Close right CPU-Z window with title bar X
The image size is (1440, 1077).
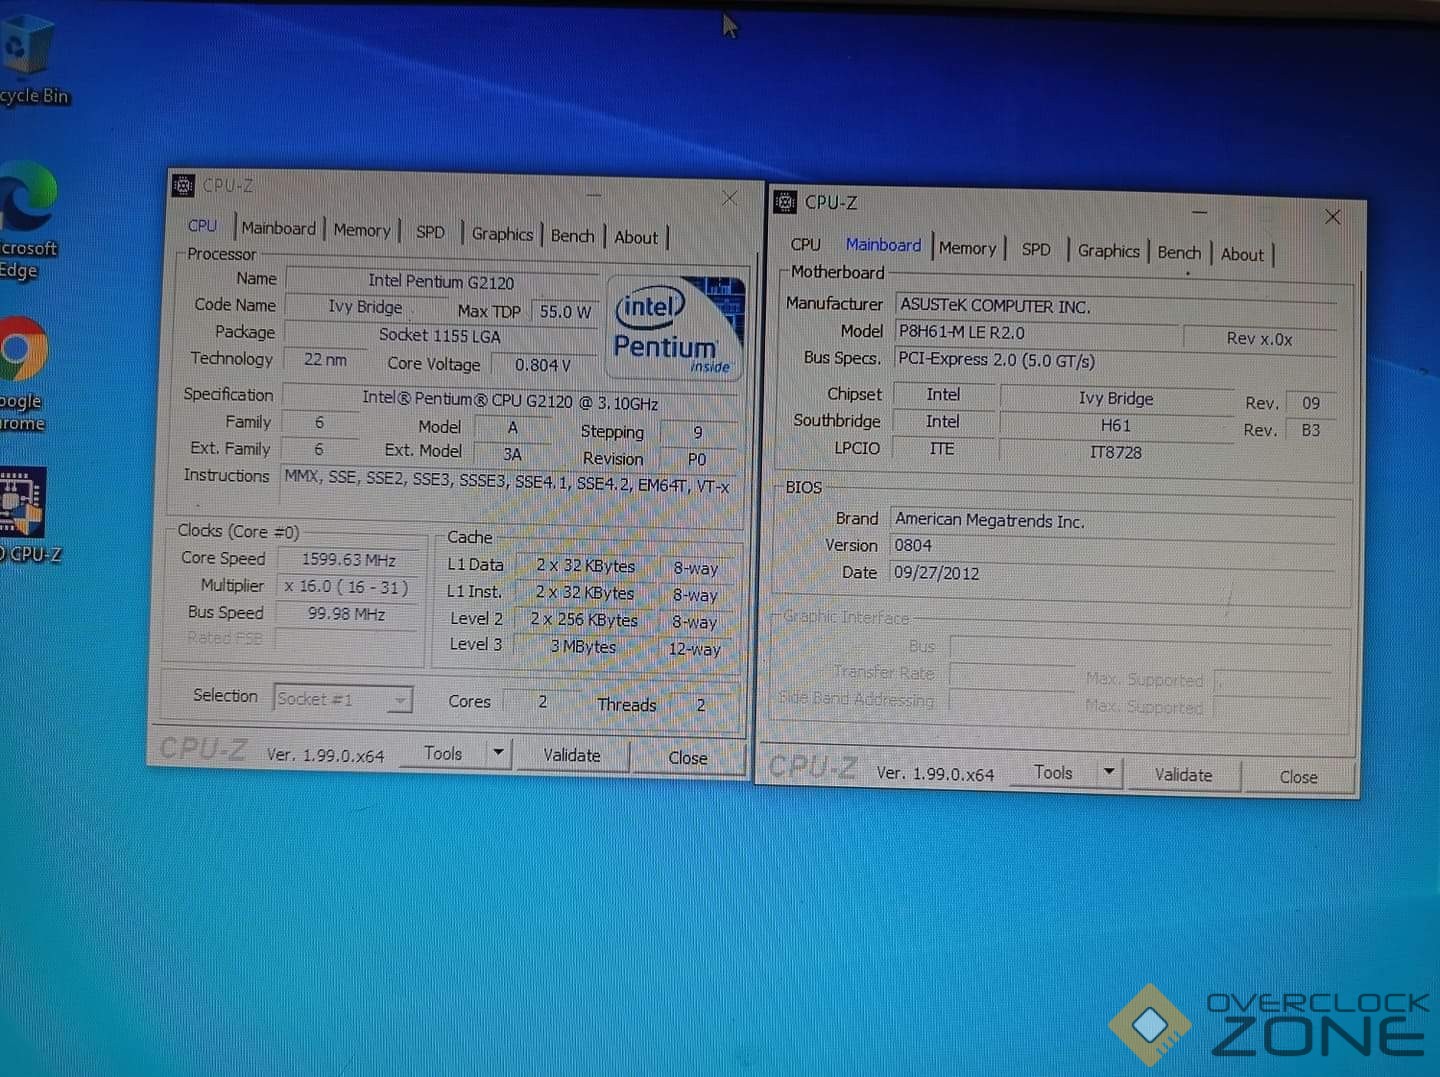pos(1332,216)
